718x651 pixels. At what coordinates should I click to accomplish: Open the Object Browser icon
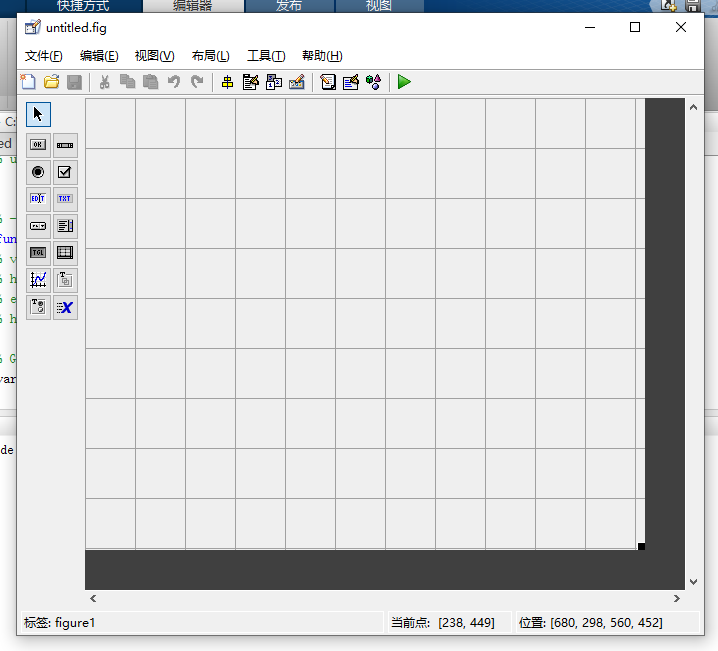pos(374,82)
